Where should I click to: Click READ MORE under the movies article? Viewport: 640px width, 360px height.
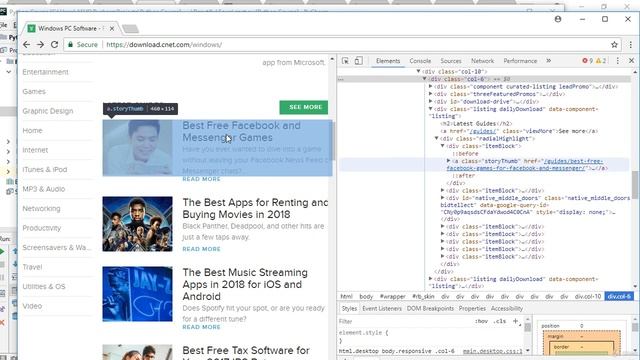coord(201,249)
